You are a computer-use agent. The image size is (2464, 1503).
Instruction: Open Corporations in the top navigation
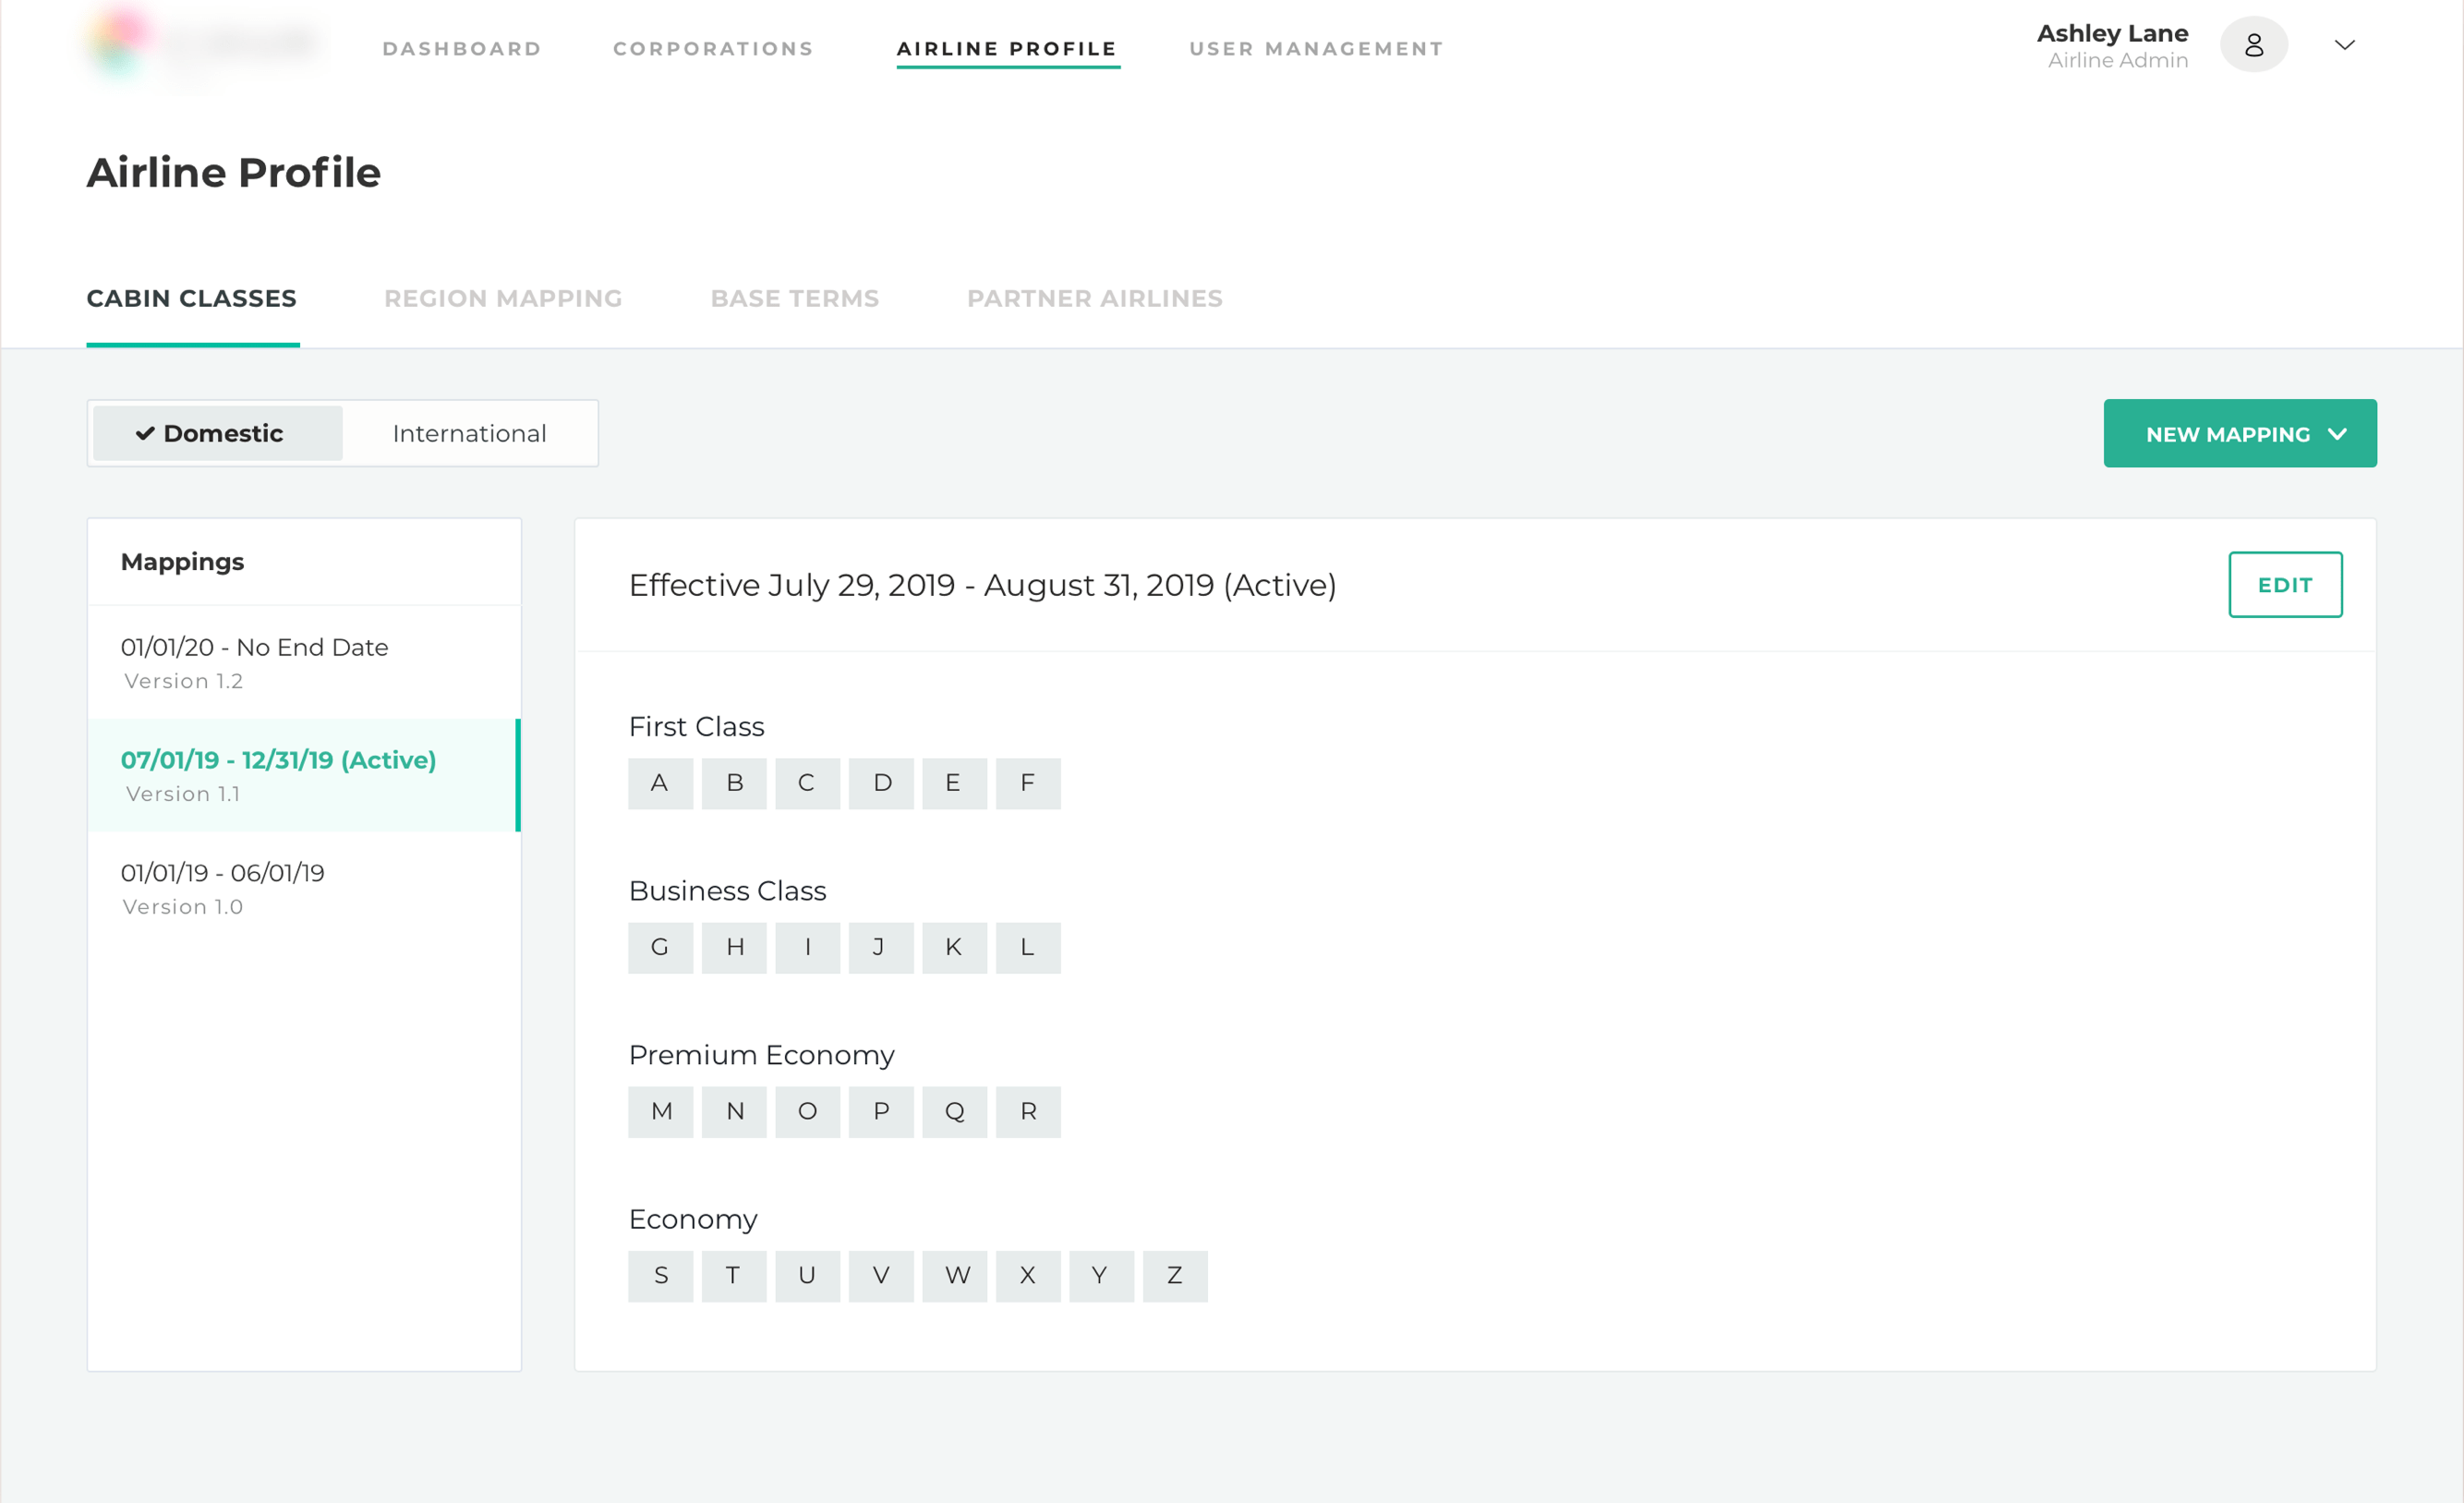tap(714, 49)
